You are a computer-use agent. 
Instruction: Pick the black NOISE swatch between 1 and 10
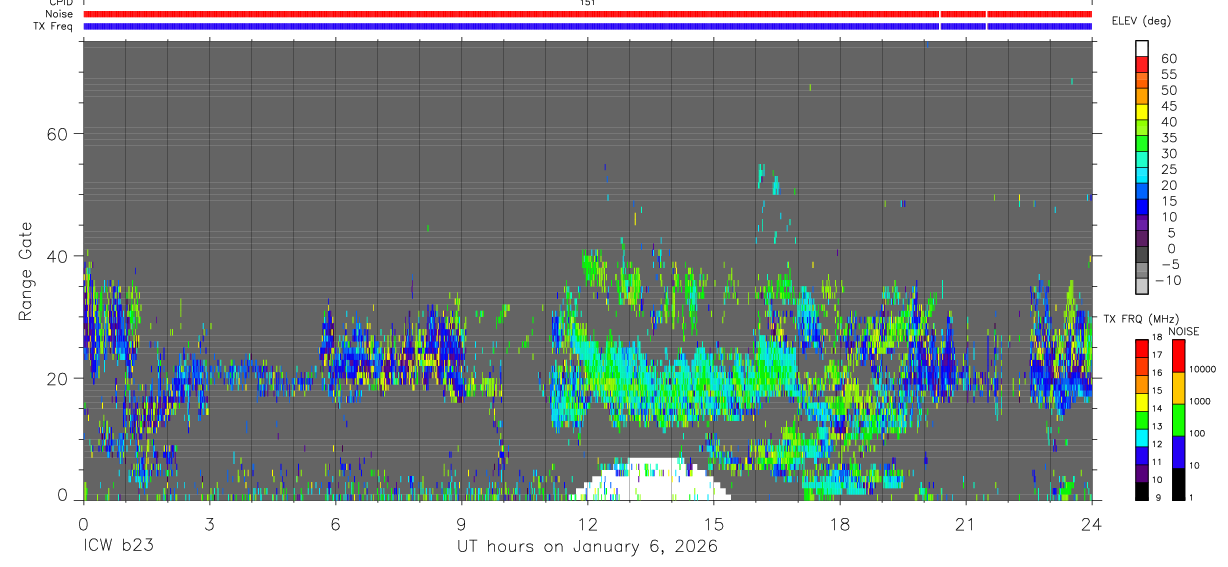[x=1177, y=483]
